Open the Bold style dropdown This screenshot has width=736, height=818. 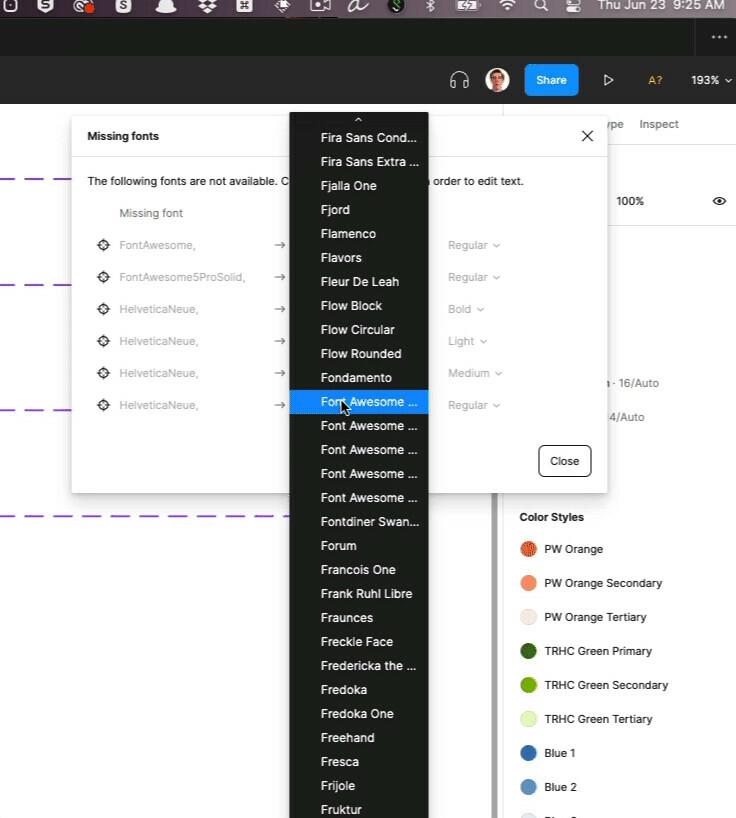(466, 309)
